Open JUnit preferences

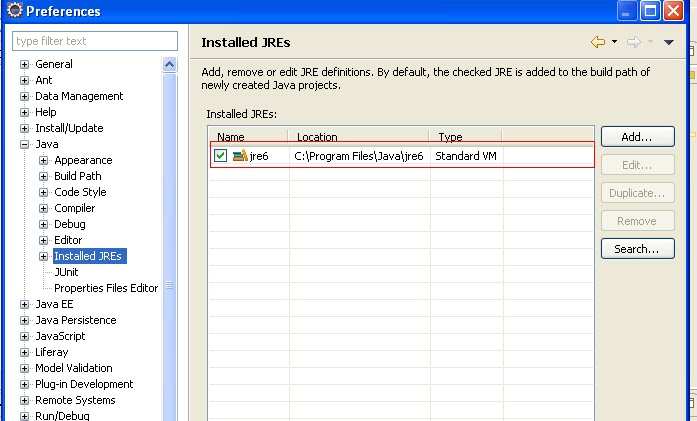(x=66, y=272)
